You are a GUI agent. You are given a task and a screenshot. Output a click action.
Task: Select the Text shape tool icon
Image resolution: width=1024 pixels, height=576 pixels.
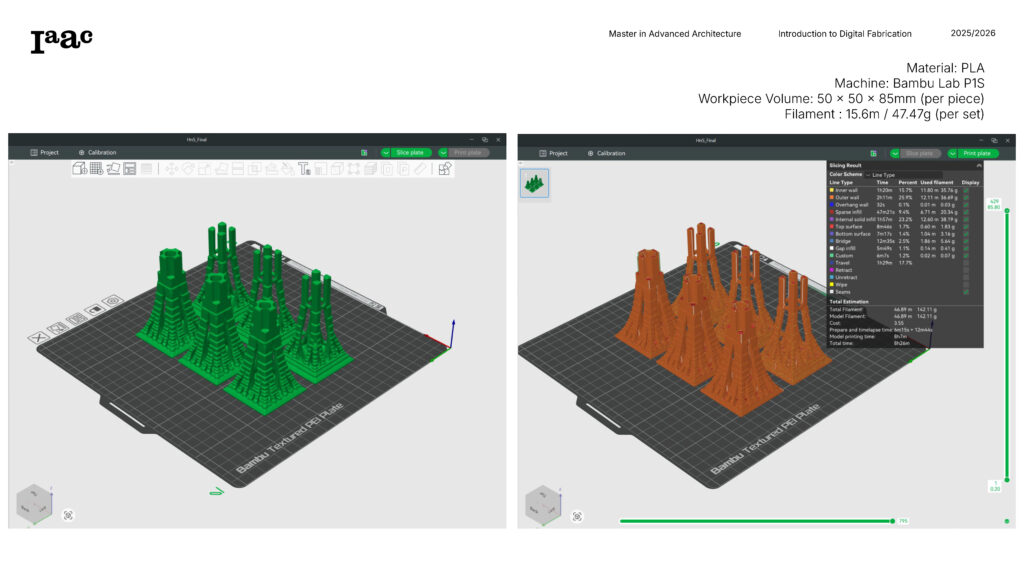click(304, 169)
